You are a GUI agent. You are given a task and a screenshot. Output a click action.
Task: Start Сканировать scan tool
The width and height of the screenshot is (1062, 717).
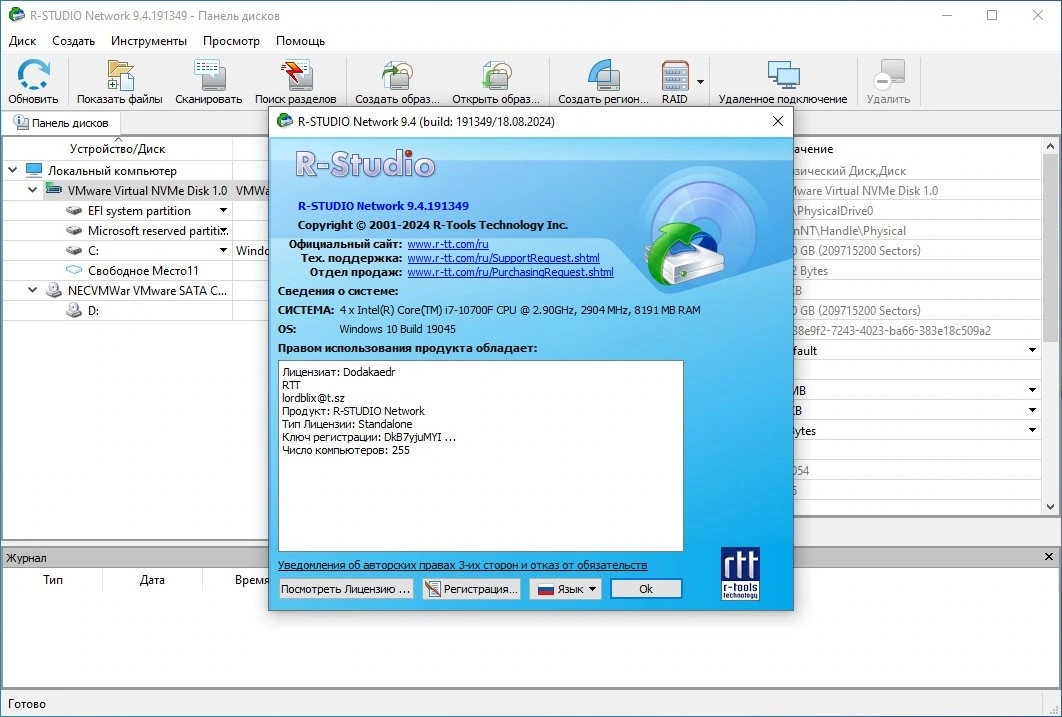209,74
